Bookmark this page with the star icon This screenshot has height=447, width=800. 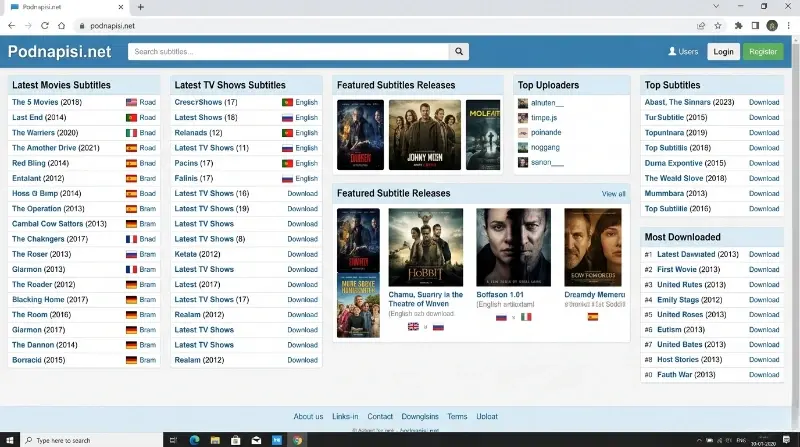[718, 26]
